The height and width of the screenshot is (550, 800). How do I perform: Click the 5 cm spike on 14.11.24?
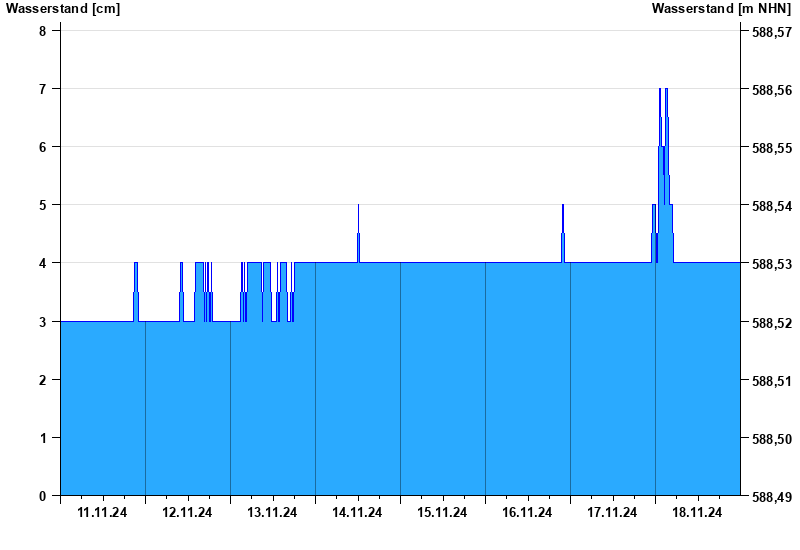click(x=358, y=206)
